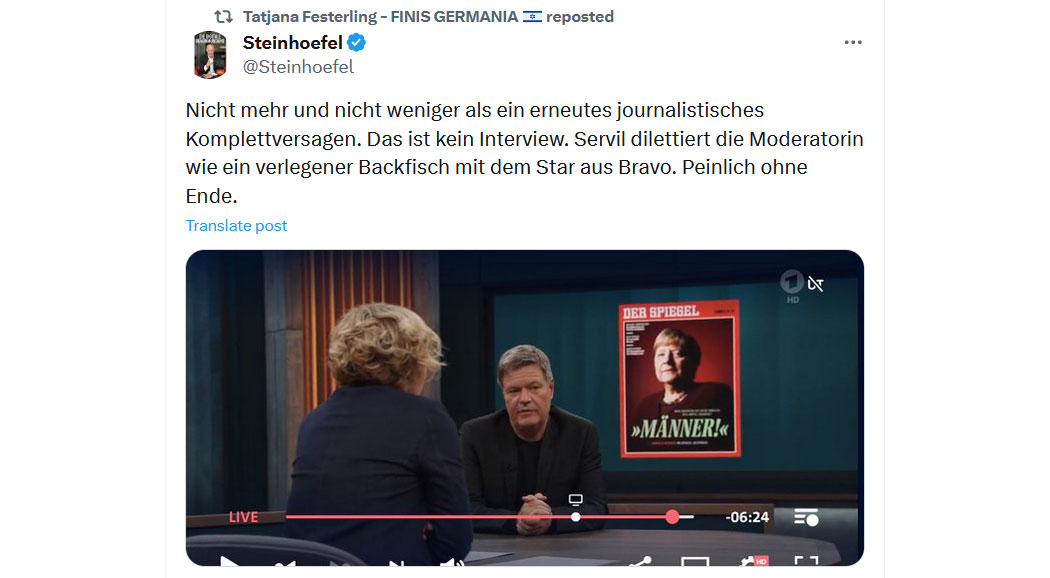
Task: Toggle the volume speaker icon
Action: click(453, 563)
